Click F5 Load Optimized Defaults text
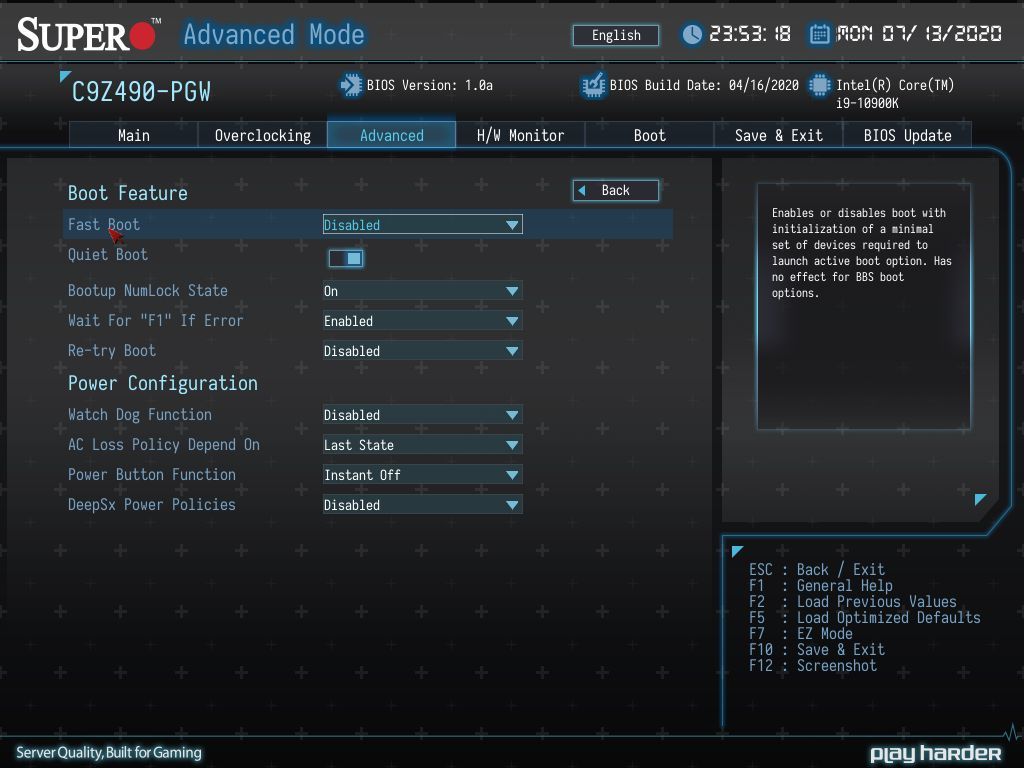The height and width of the screenshot is (768, 1024). coord(865,618)
